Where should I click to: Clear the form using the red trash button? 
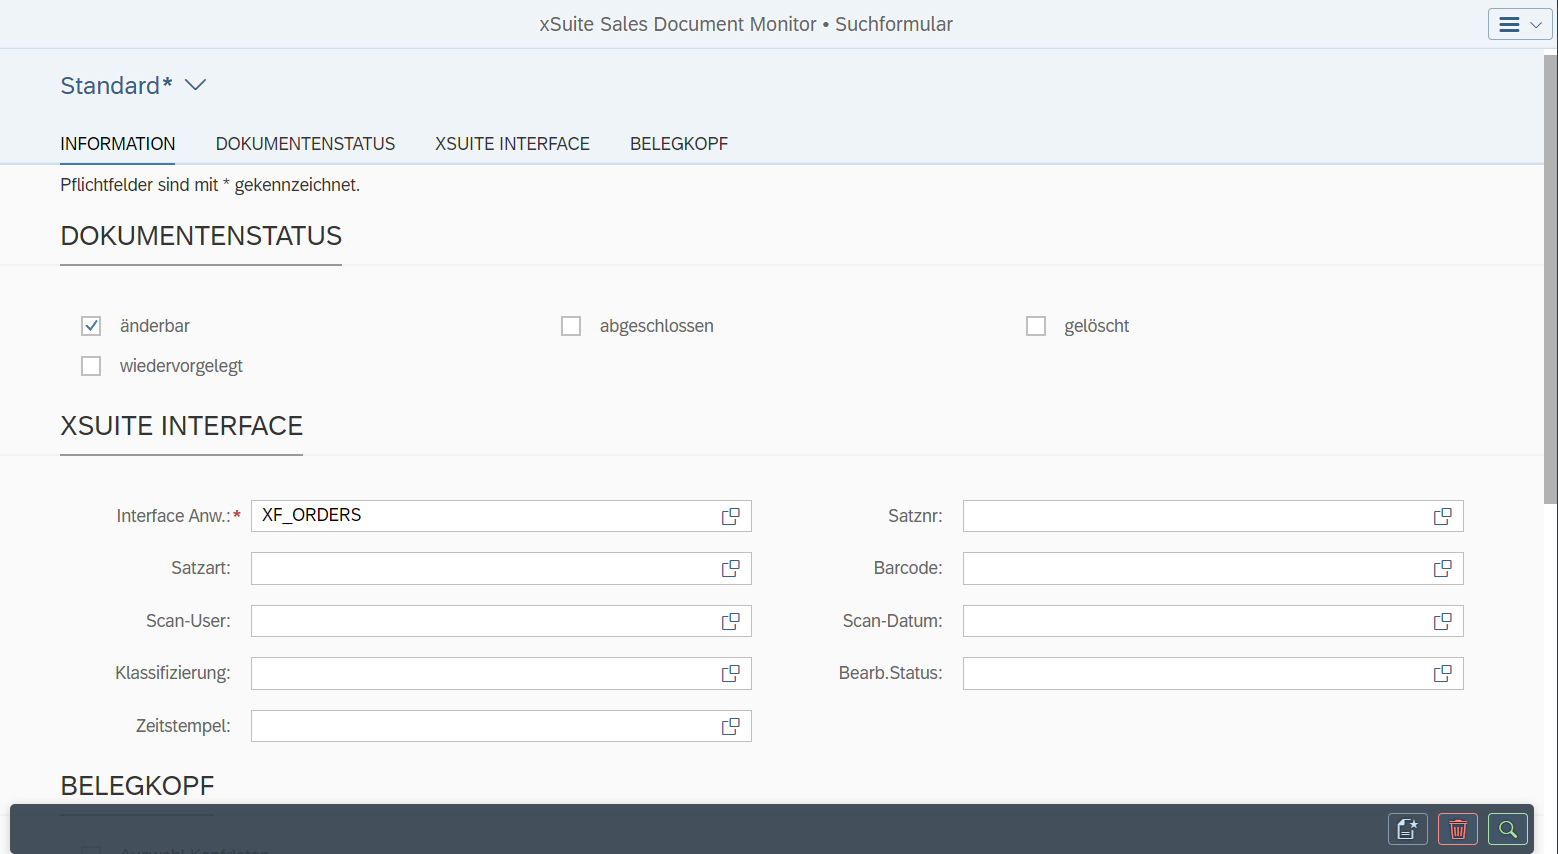pos(1457,828)
